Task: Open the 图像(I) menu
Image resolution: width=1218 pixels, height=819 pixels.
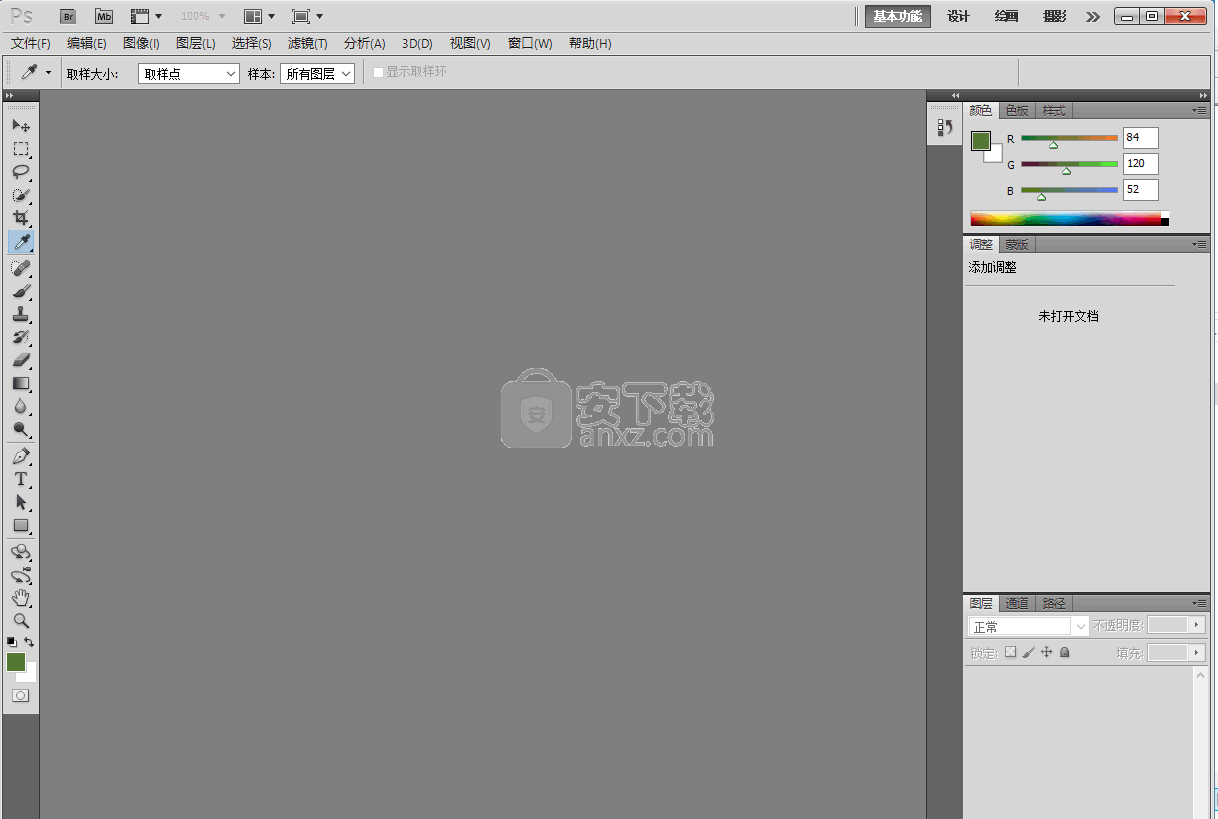Action: click(x=141, y=43)
